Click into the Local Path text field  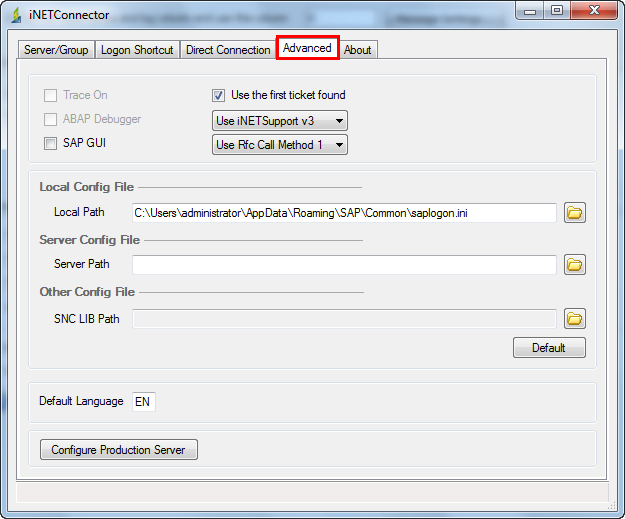(x=343, y=212)
